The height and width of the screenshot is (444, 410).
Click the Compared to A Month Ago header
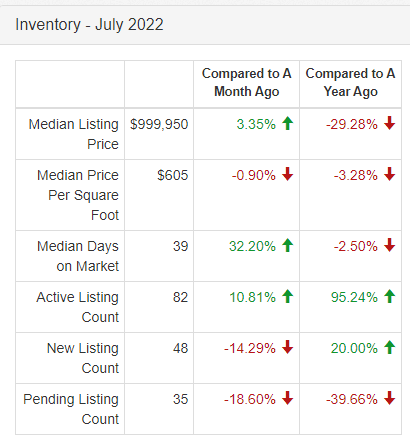(x=247, y=82)
